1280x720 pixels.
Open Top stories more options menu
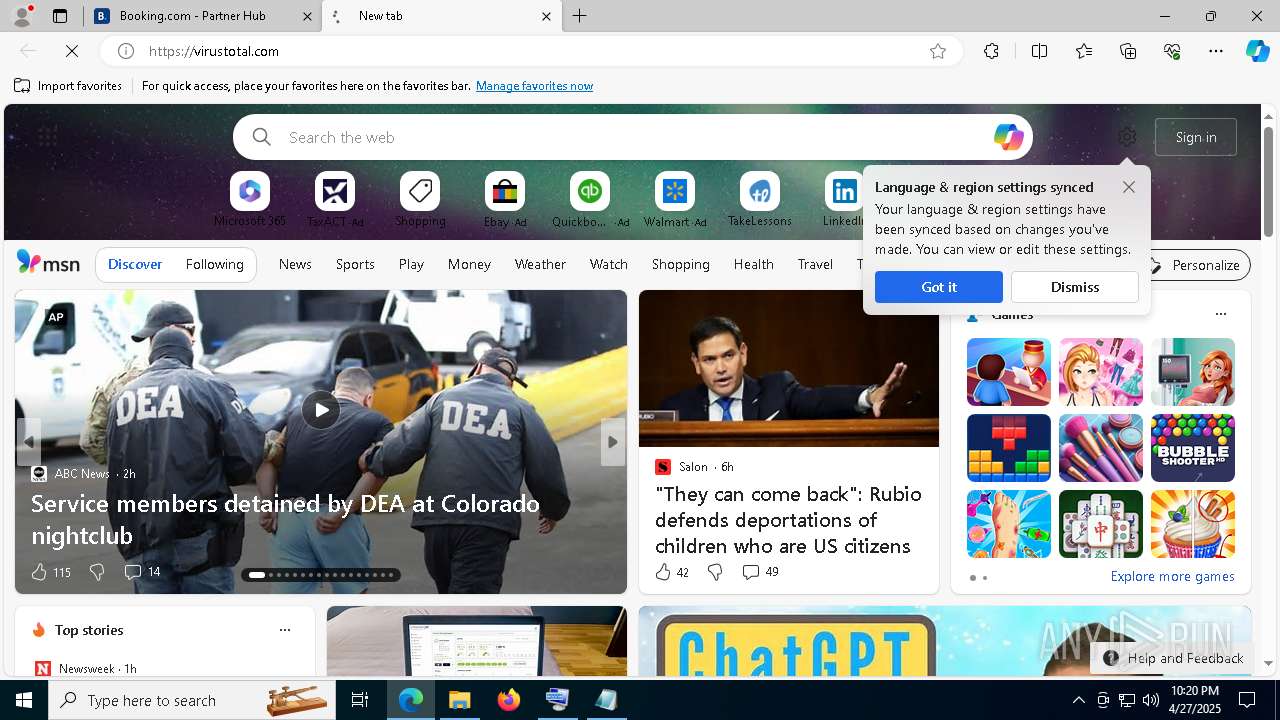(x=285, y=630)
